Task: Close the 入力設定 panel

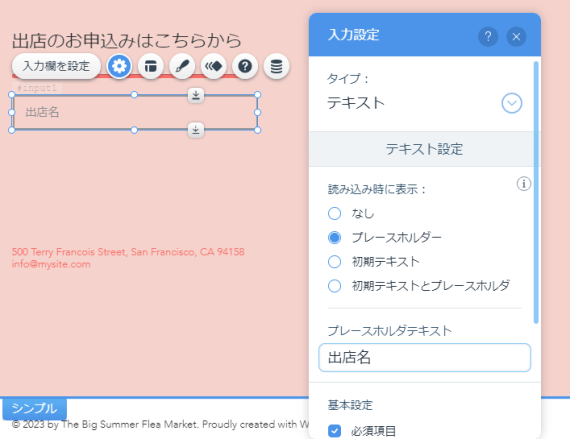Action: (x=516, y=36)
